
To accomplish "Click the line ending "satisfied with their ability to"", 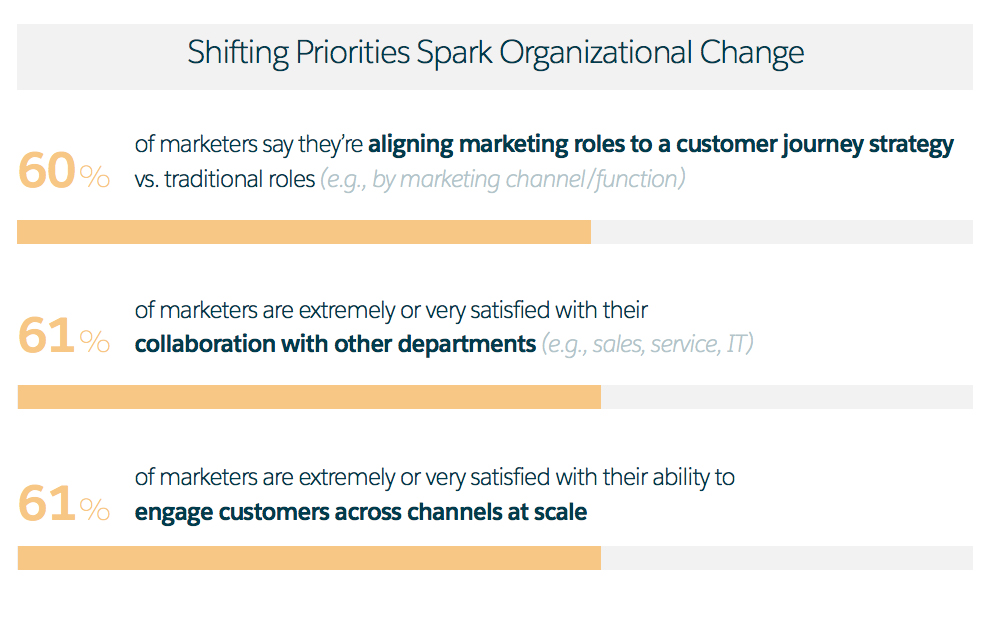I will 434,478.
